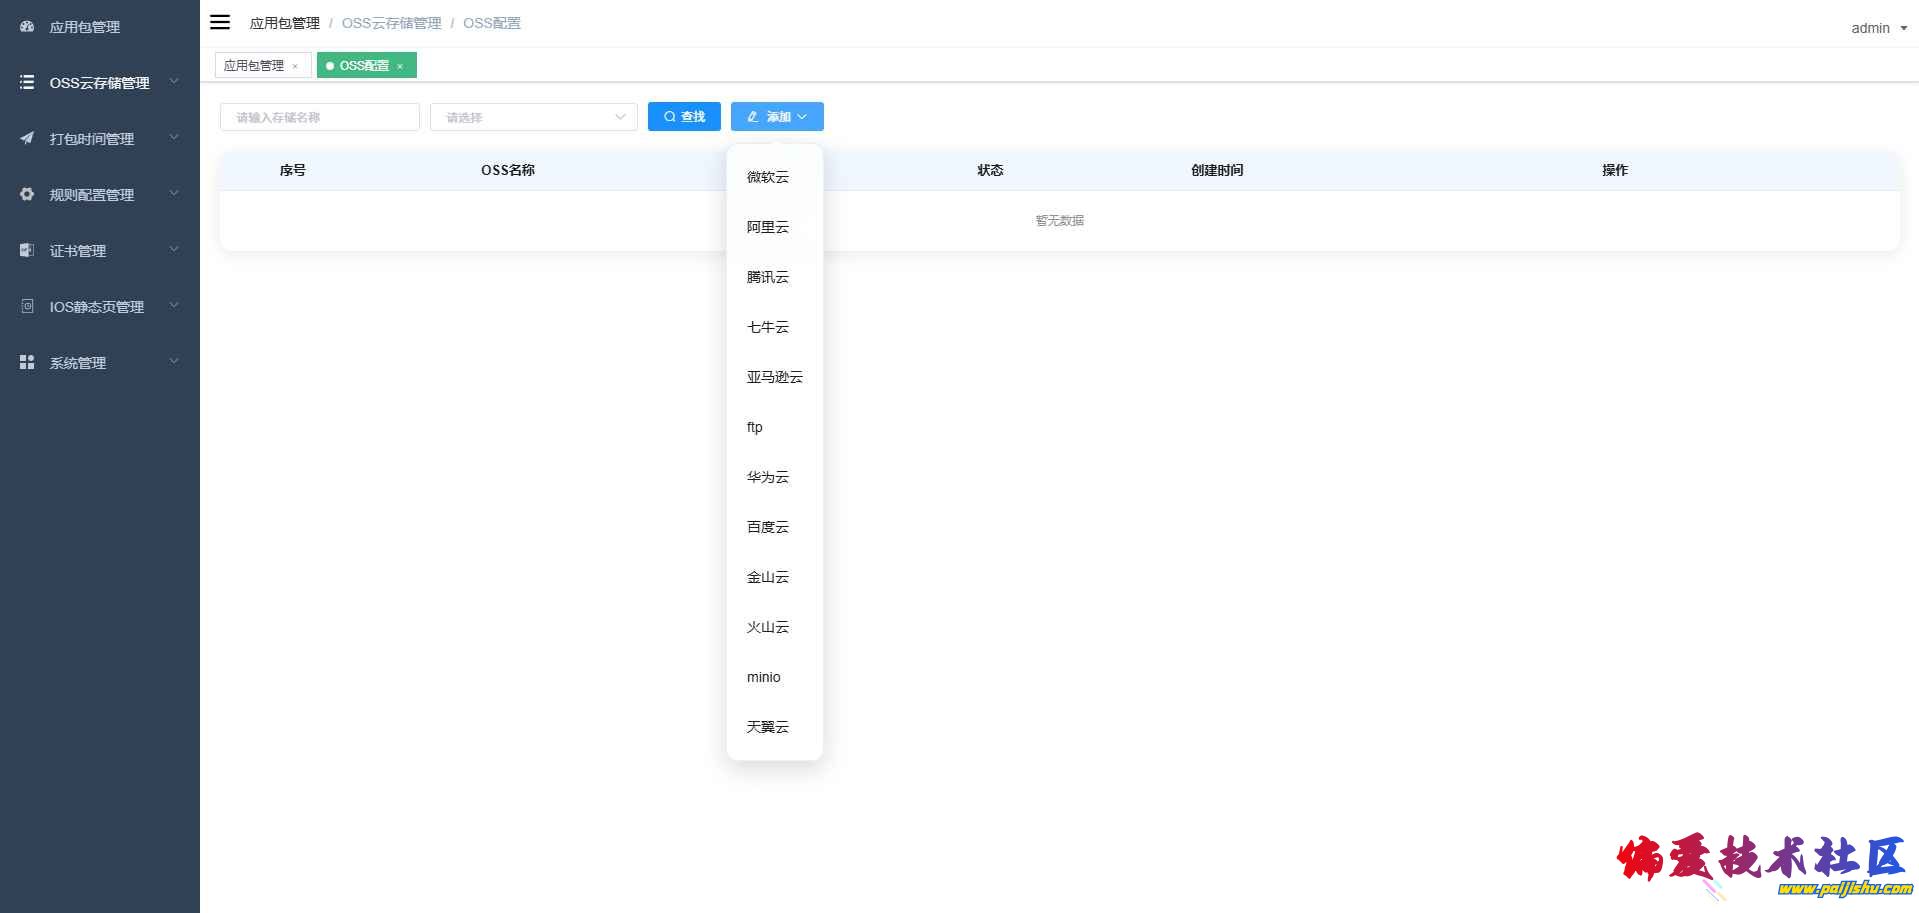Choose 腾讯云 in the dropdown list
This screenshot has width=1919, height=913.
[x=767, y=277]
